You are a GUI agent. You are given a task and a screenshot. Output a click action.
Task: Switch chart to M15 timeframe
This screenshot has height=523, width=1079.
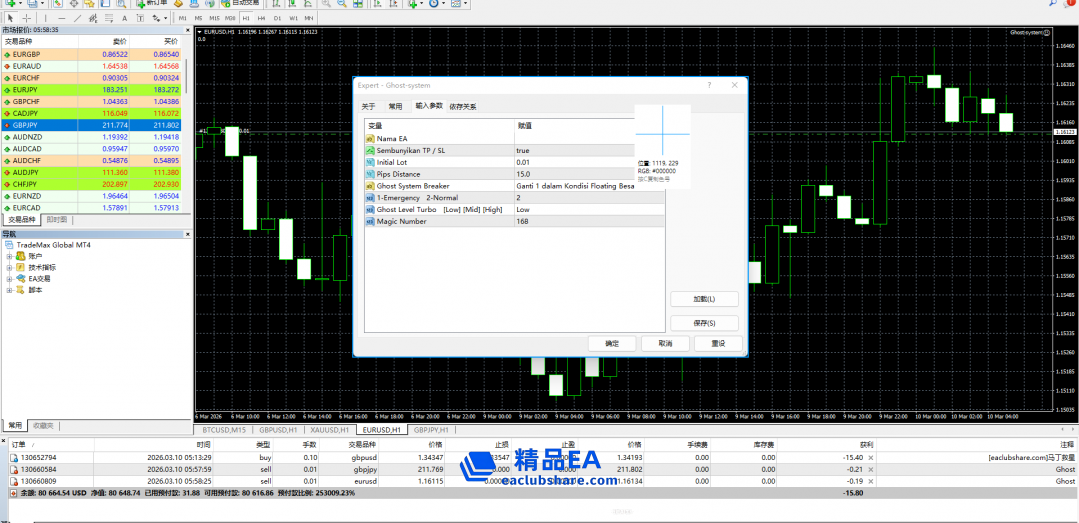(x=215, y=18)
